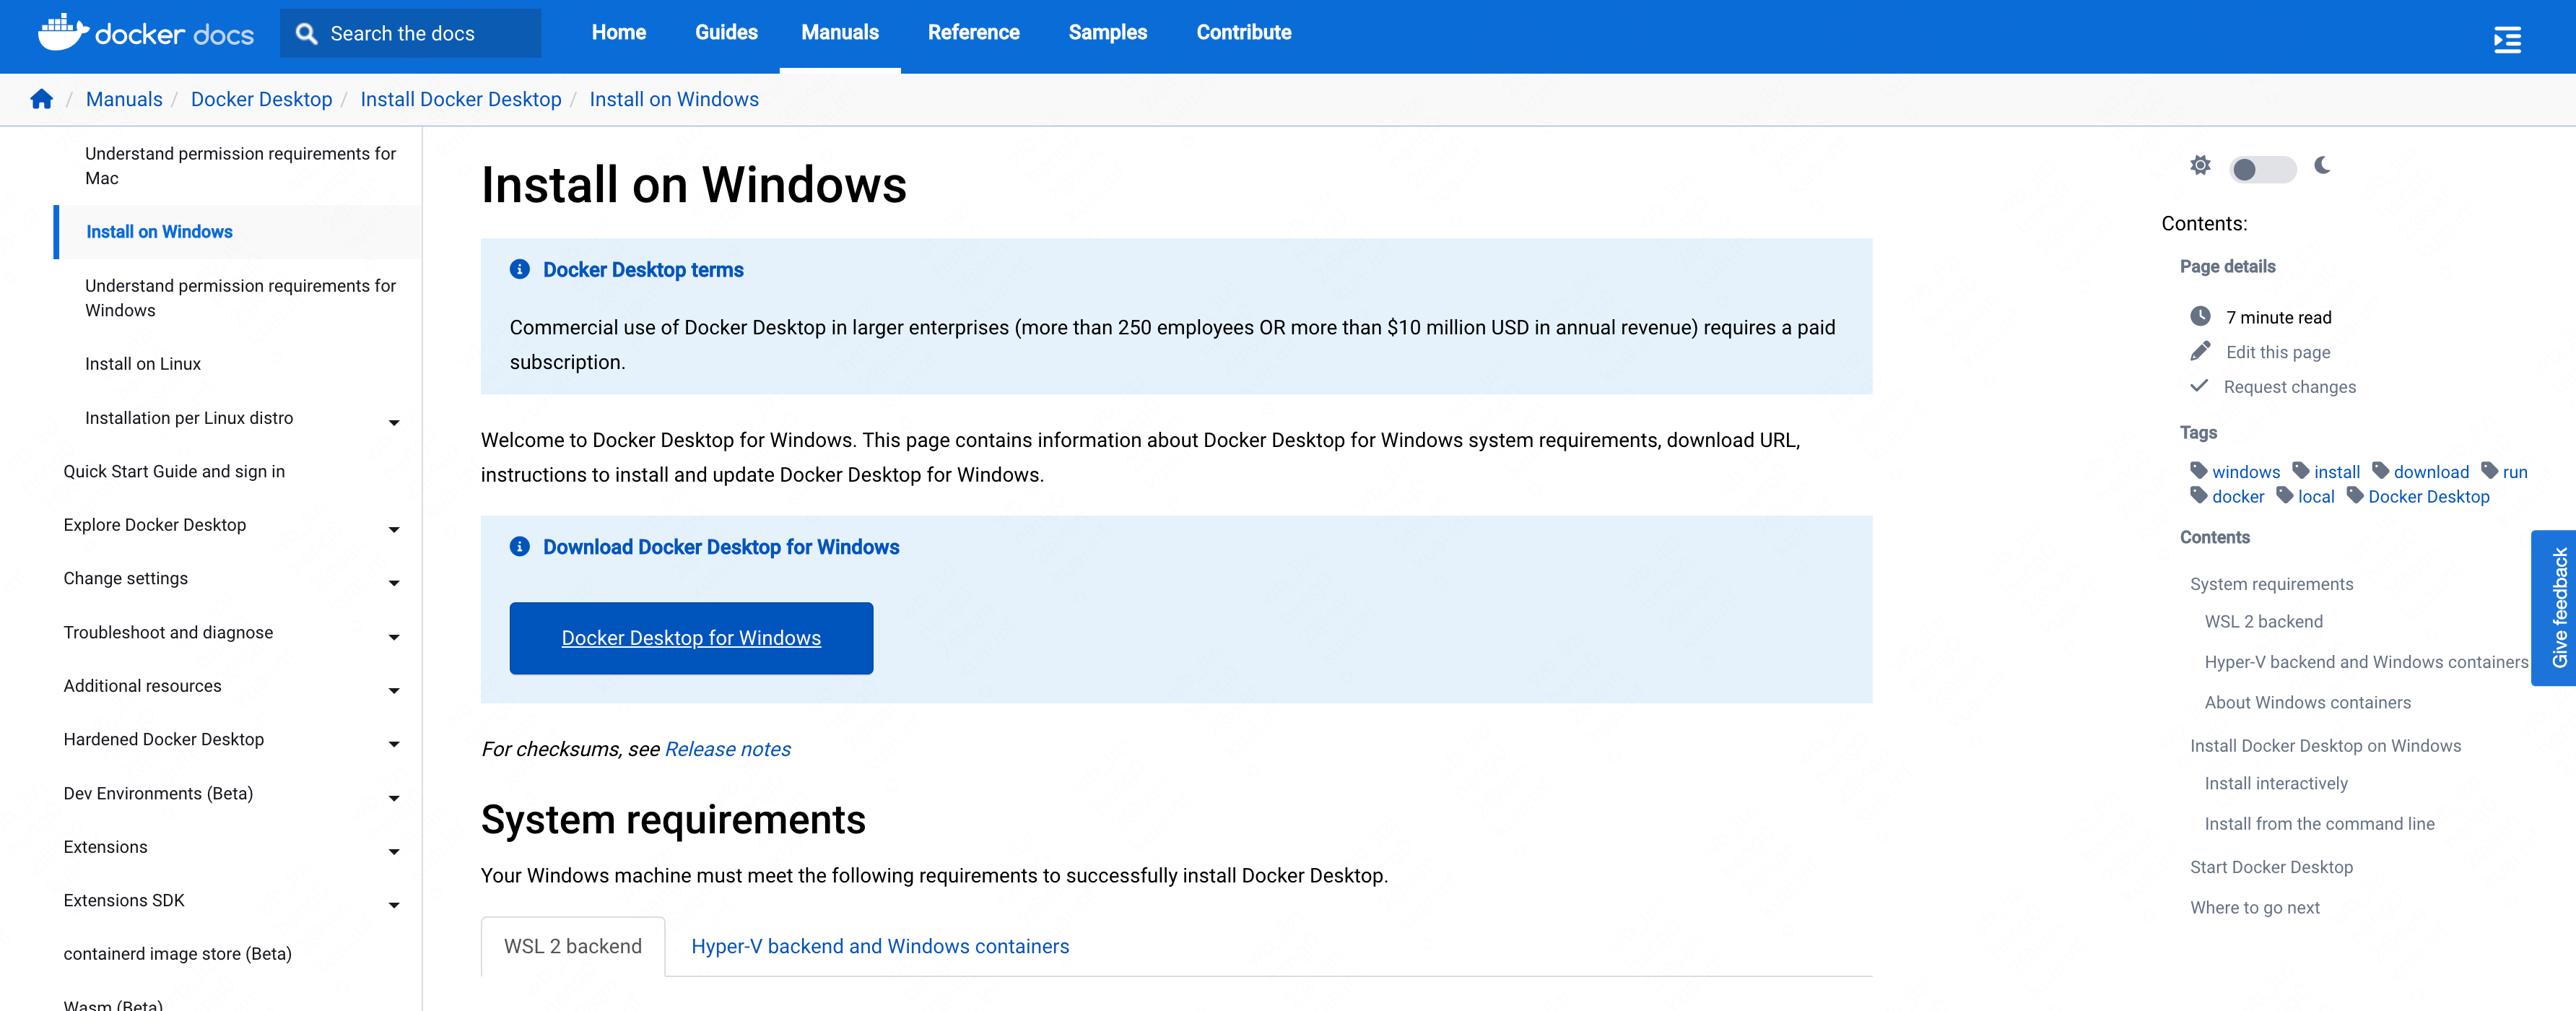The height and width of the screenshot is (1011, 2576).
Task: Click the tag icon beside windows
Action: tap(2198, 471)
